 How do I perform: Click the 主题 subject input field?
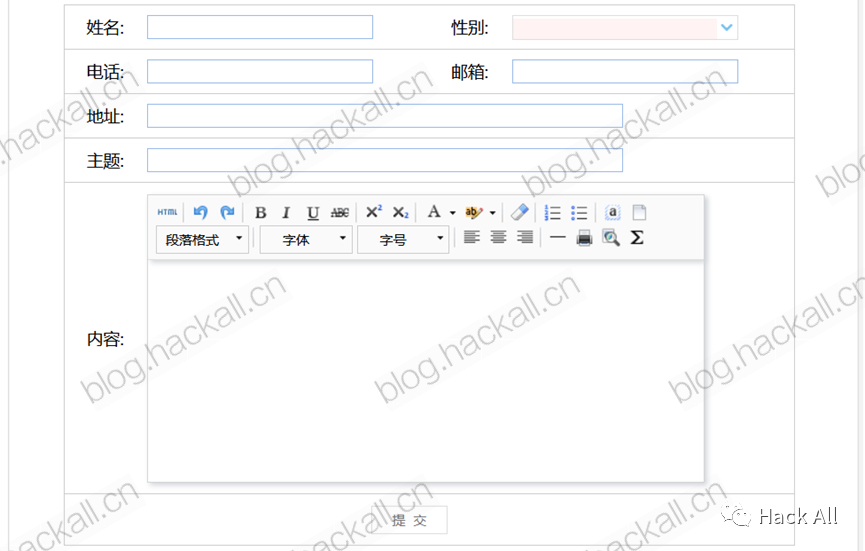[x=385, y=160]
